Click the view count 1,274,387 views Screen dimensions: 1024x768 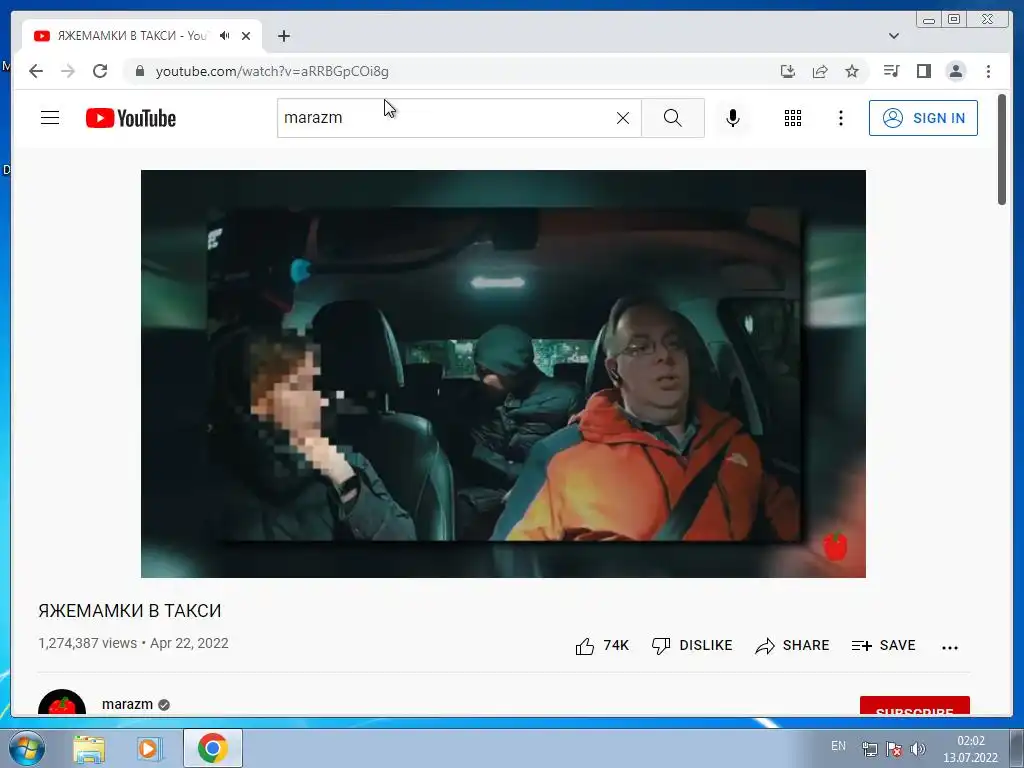[88, 643]
